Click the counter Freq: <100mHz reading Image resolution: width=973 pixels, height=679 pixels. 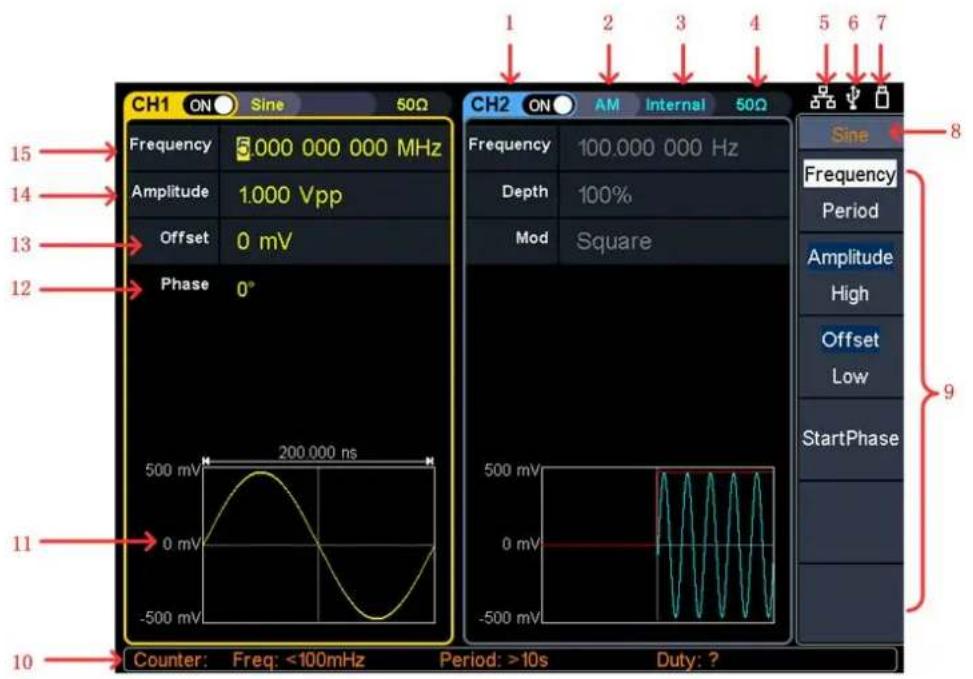point(298,660)
